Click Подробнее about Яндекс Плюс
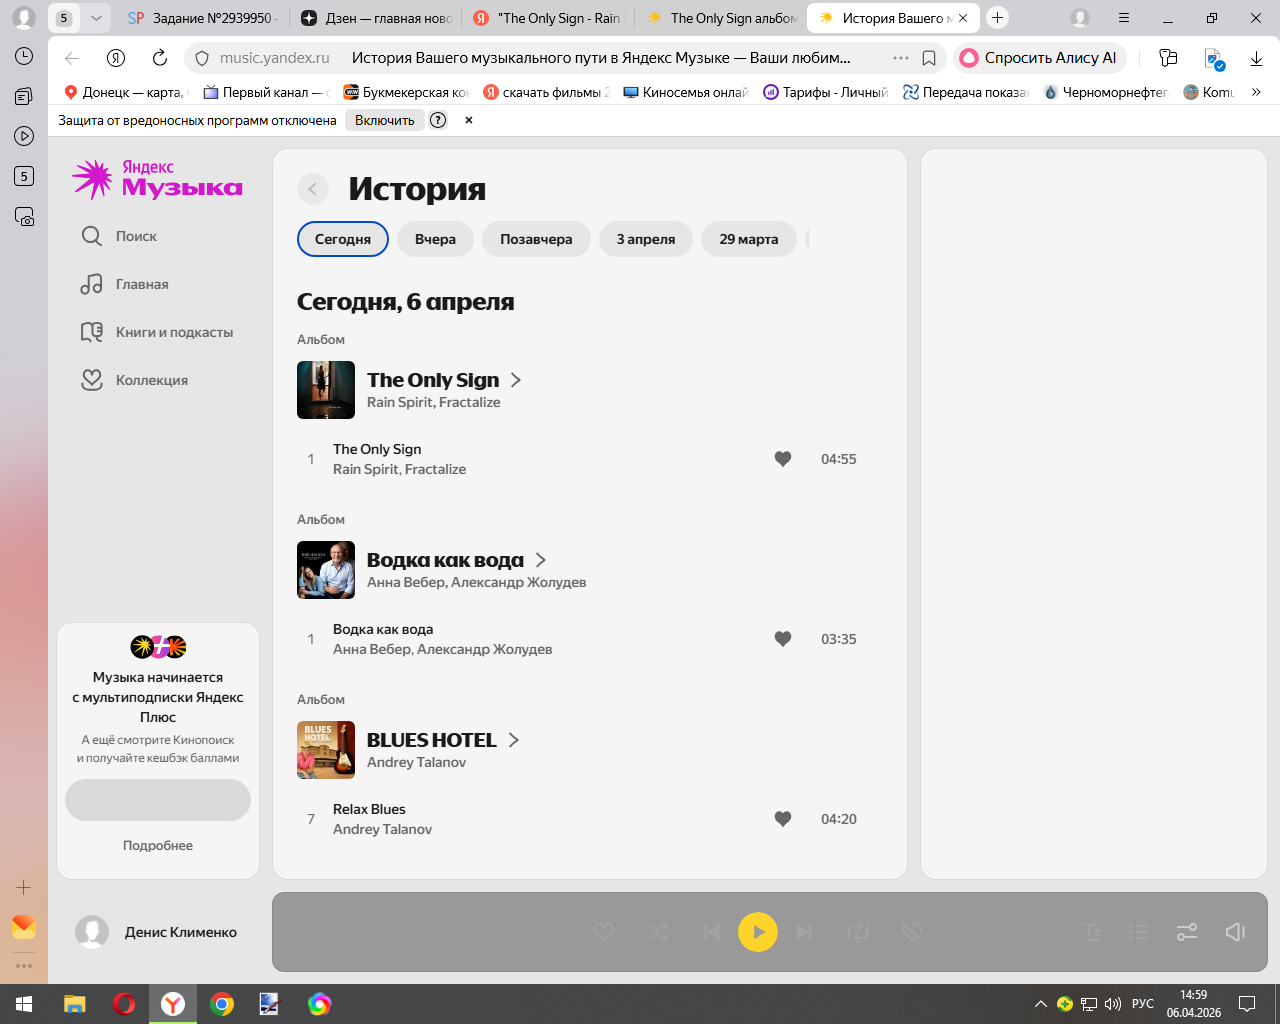Screen dimensions: 1280x1024 pos(158,845)
